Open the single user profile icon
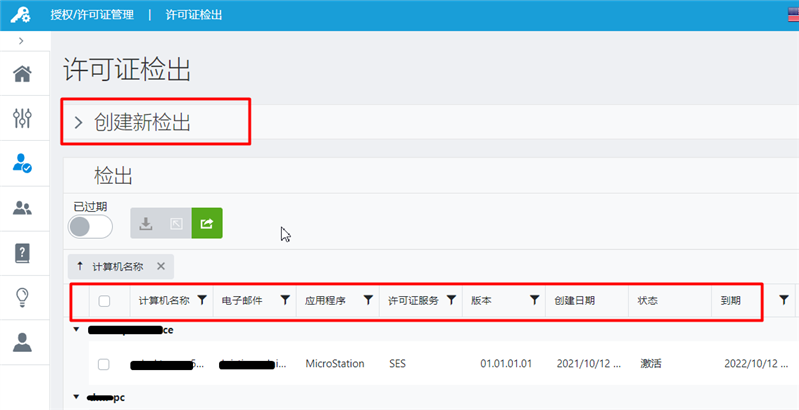Viewport: 799px width, 410px height. [22, 342]
